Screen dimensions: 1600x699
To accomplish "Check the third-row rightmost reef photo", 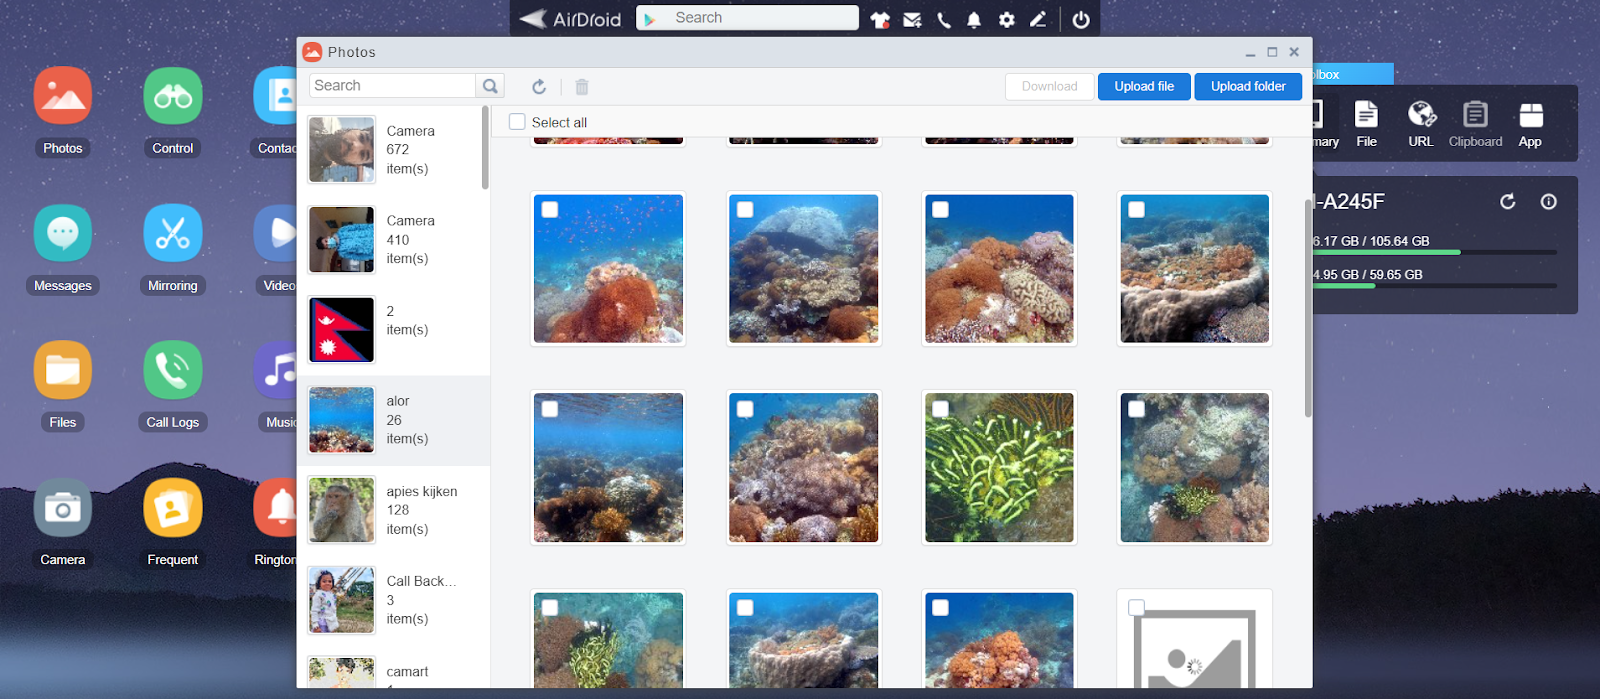I will pyautogui.click(x=1137, y=409).
